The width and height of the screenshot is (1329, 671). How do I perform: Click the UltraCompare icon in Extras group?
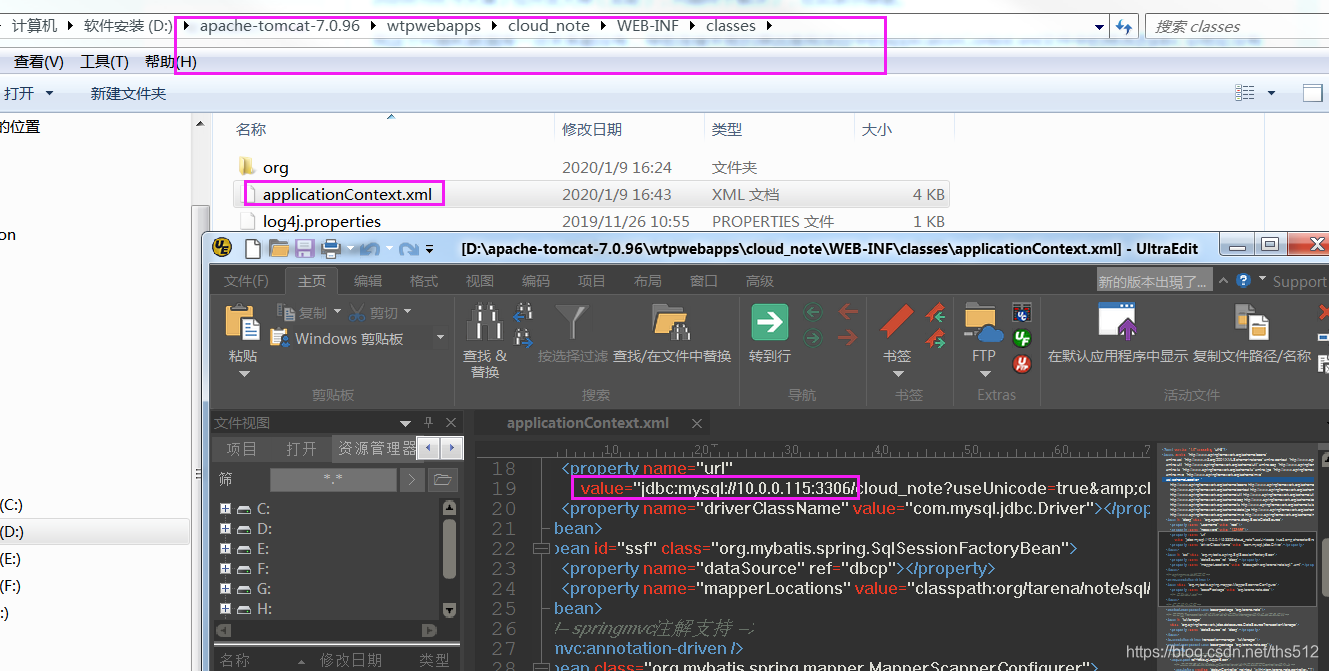1022,312
